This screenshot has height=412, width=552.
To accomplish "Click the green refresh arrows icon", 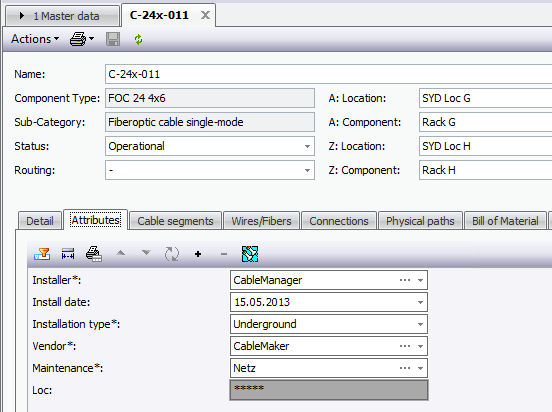I will click(x=138, y=39).
